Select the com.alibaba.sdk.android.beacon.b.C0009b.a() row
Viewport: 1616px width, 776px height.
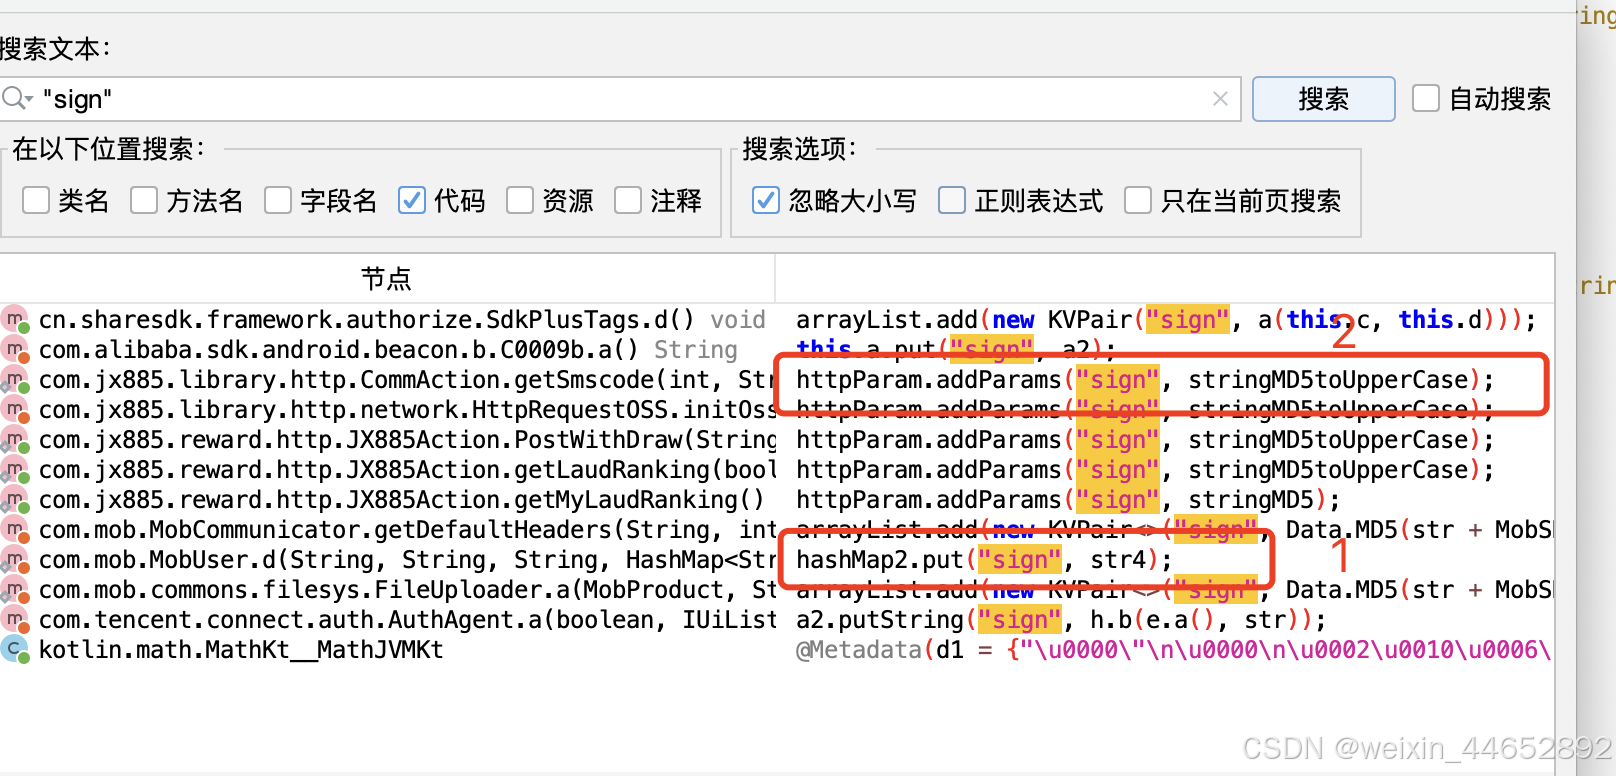point(777,350)
